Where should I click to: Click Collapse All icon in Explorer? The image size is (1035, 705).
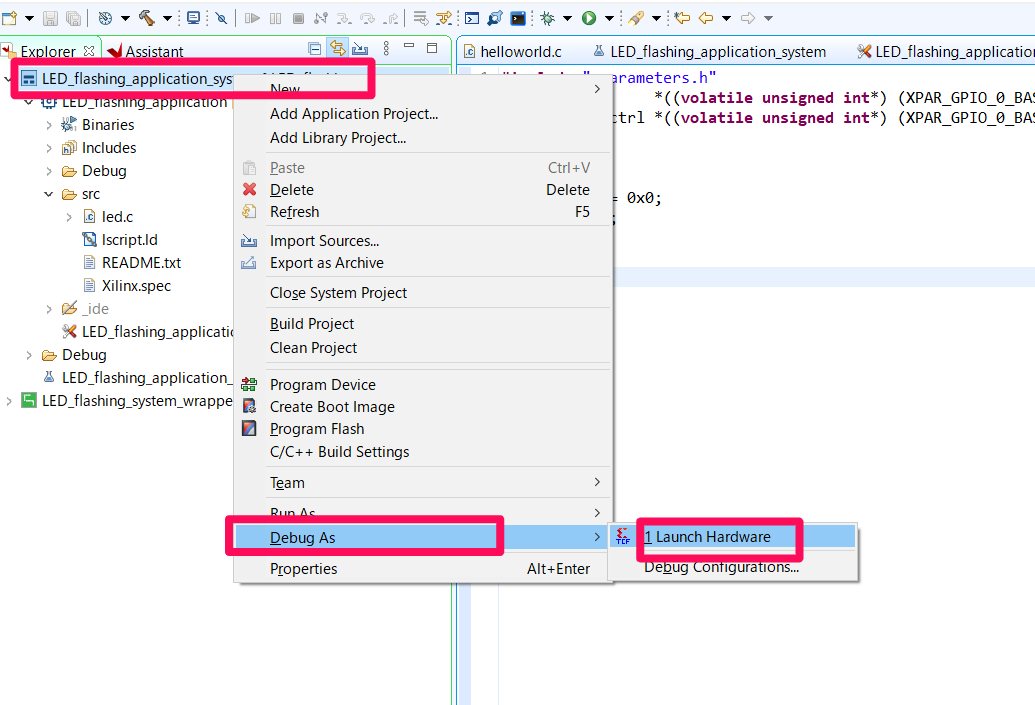tap(315, 48)
